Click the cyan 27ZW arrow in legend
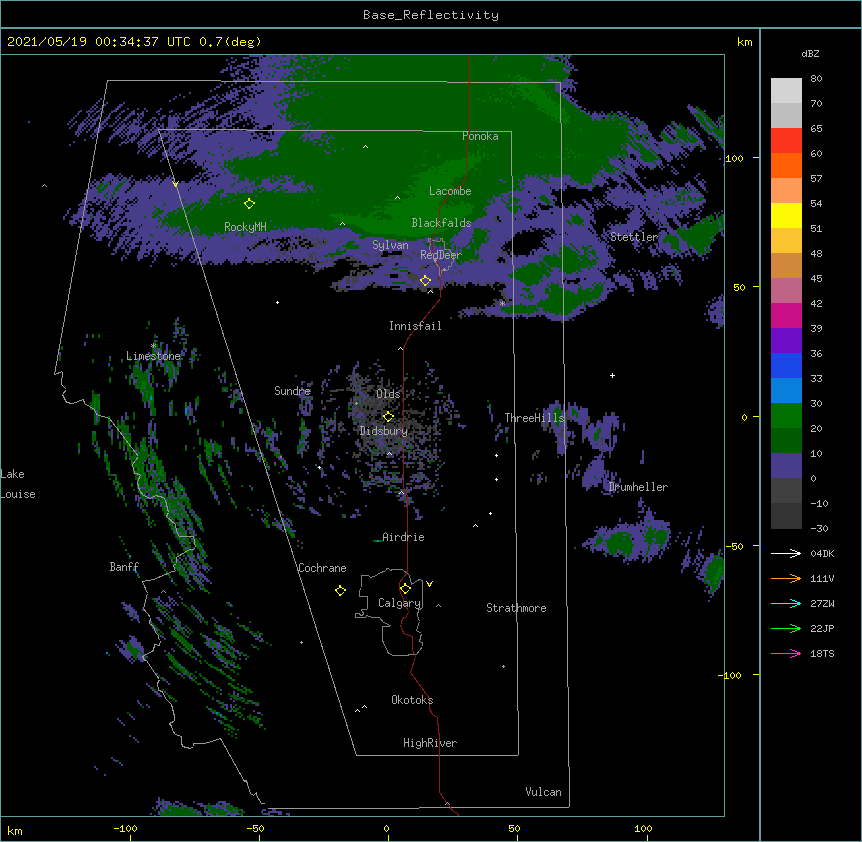Image resolution: width=862 pixels, height=842 pixels. (786, 603)
